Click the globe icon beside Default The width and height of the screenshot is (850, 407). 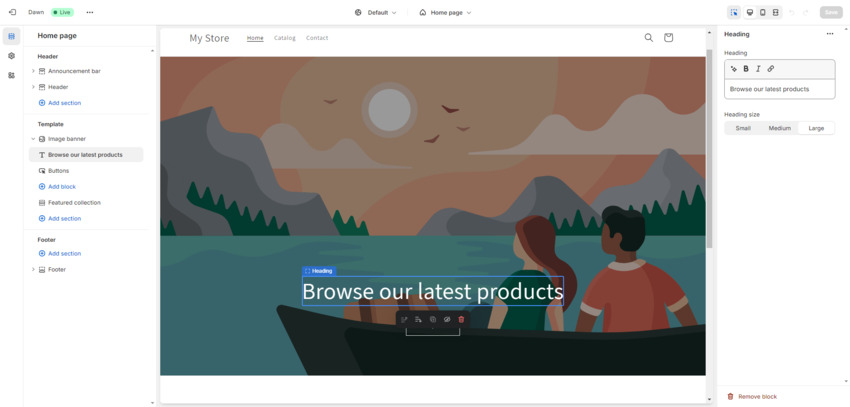pos(358,12)
